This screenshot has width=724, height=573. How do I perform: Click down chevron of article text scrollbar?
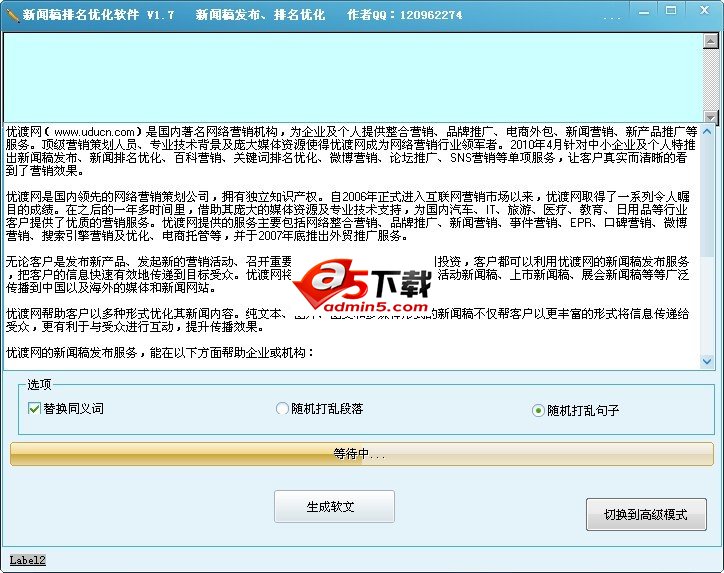(x=706, y=361)
